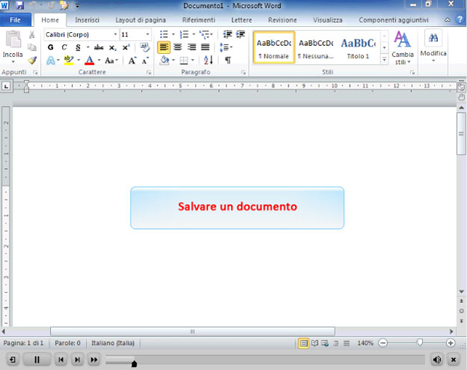This screenshot has width=467, height=370.
Task: Open the File tab
Action: coord(15,20)
